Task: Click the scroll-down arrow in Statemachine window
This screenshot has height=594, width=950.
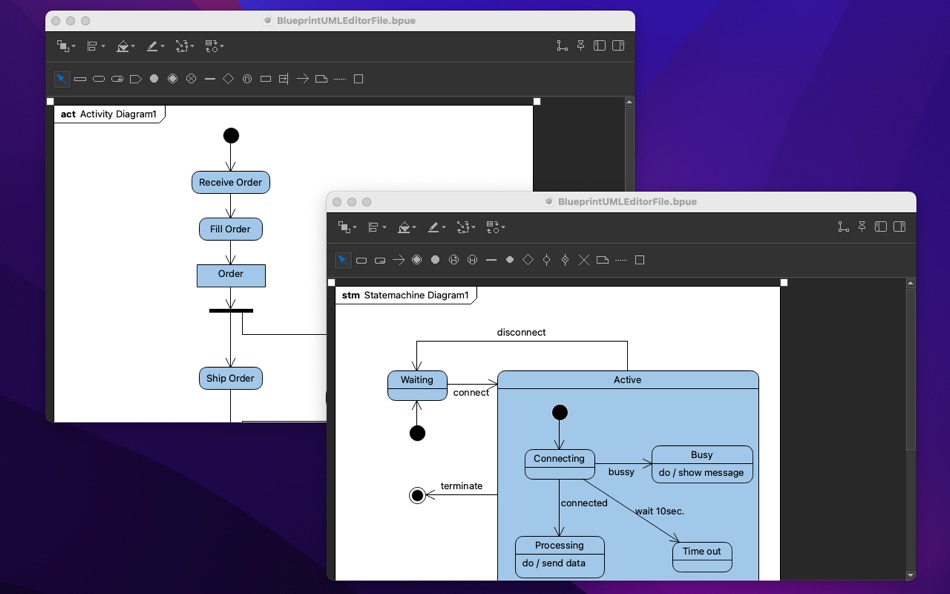Action: [911, 575]
